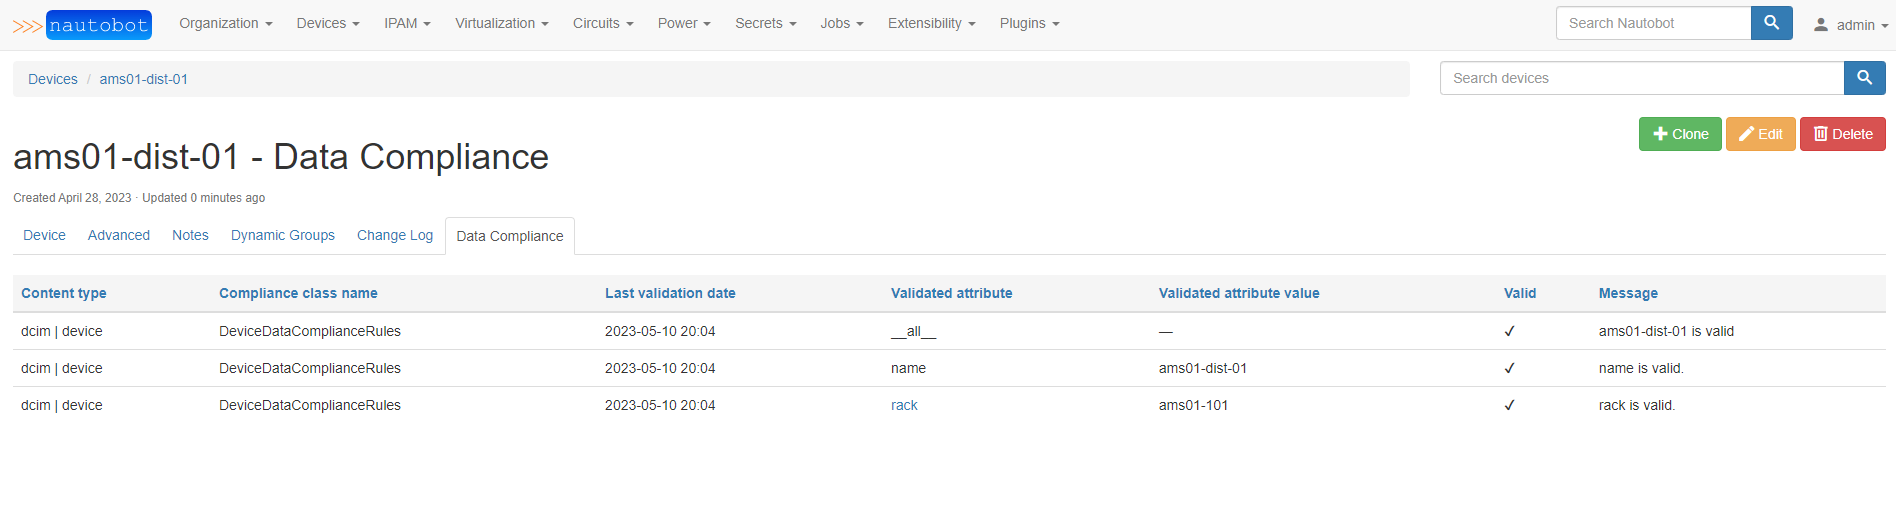Focus the Search Nautobot input field

click(x=1652, y=23)
